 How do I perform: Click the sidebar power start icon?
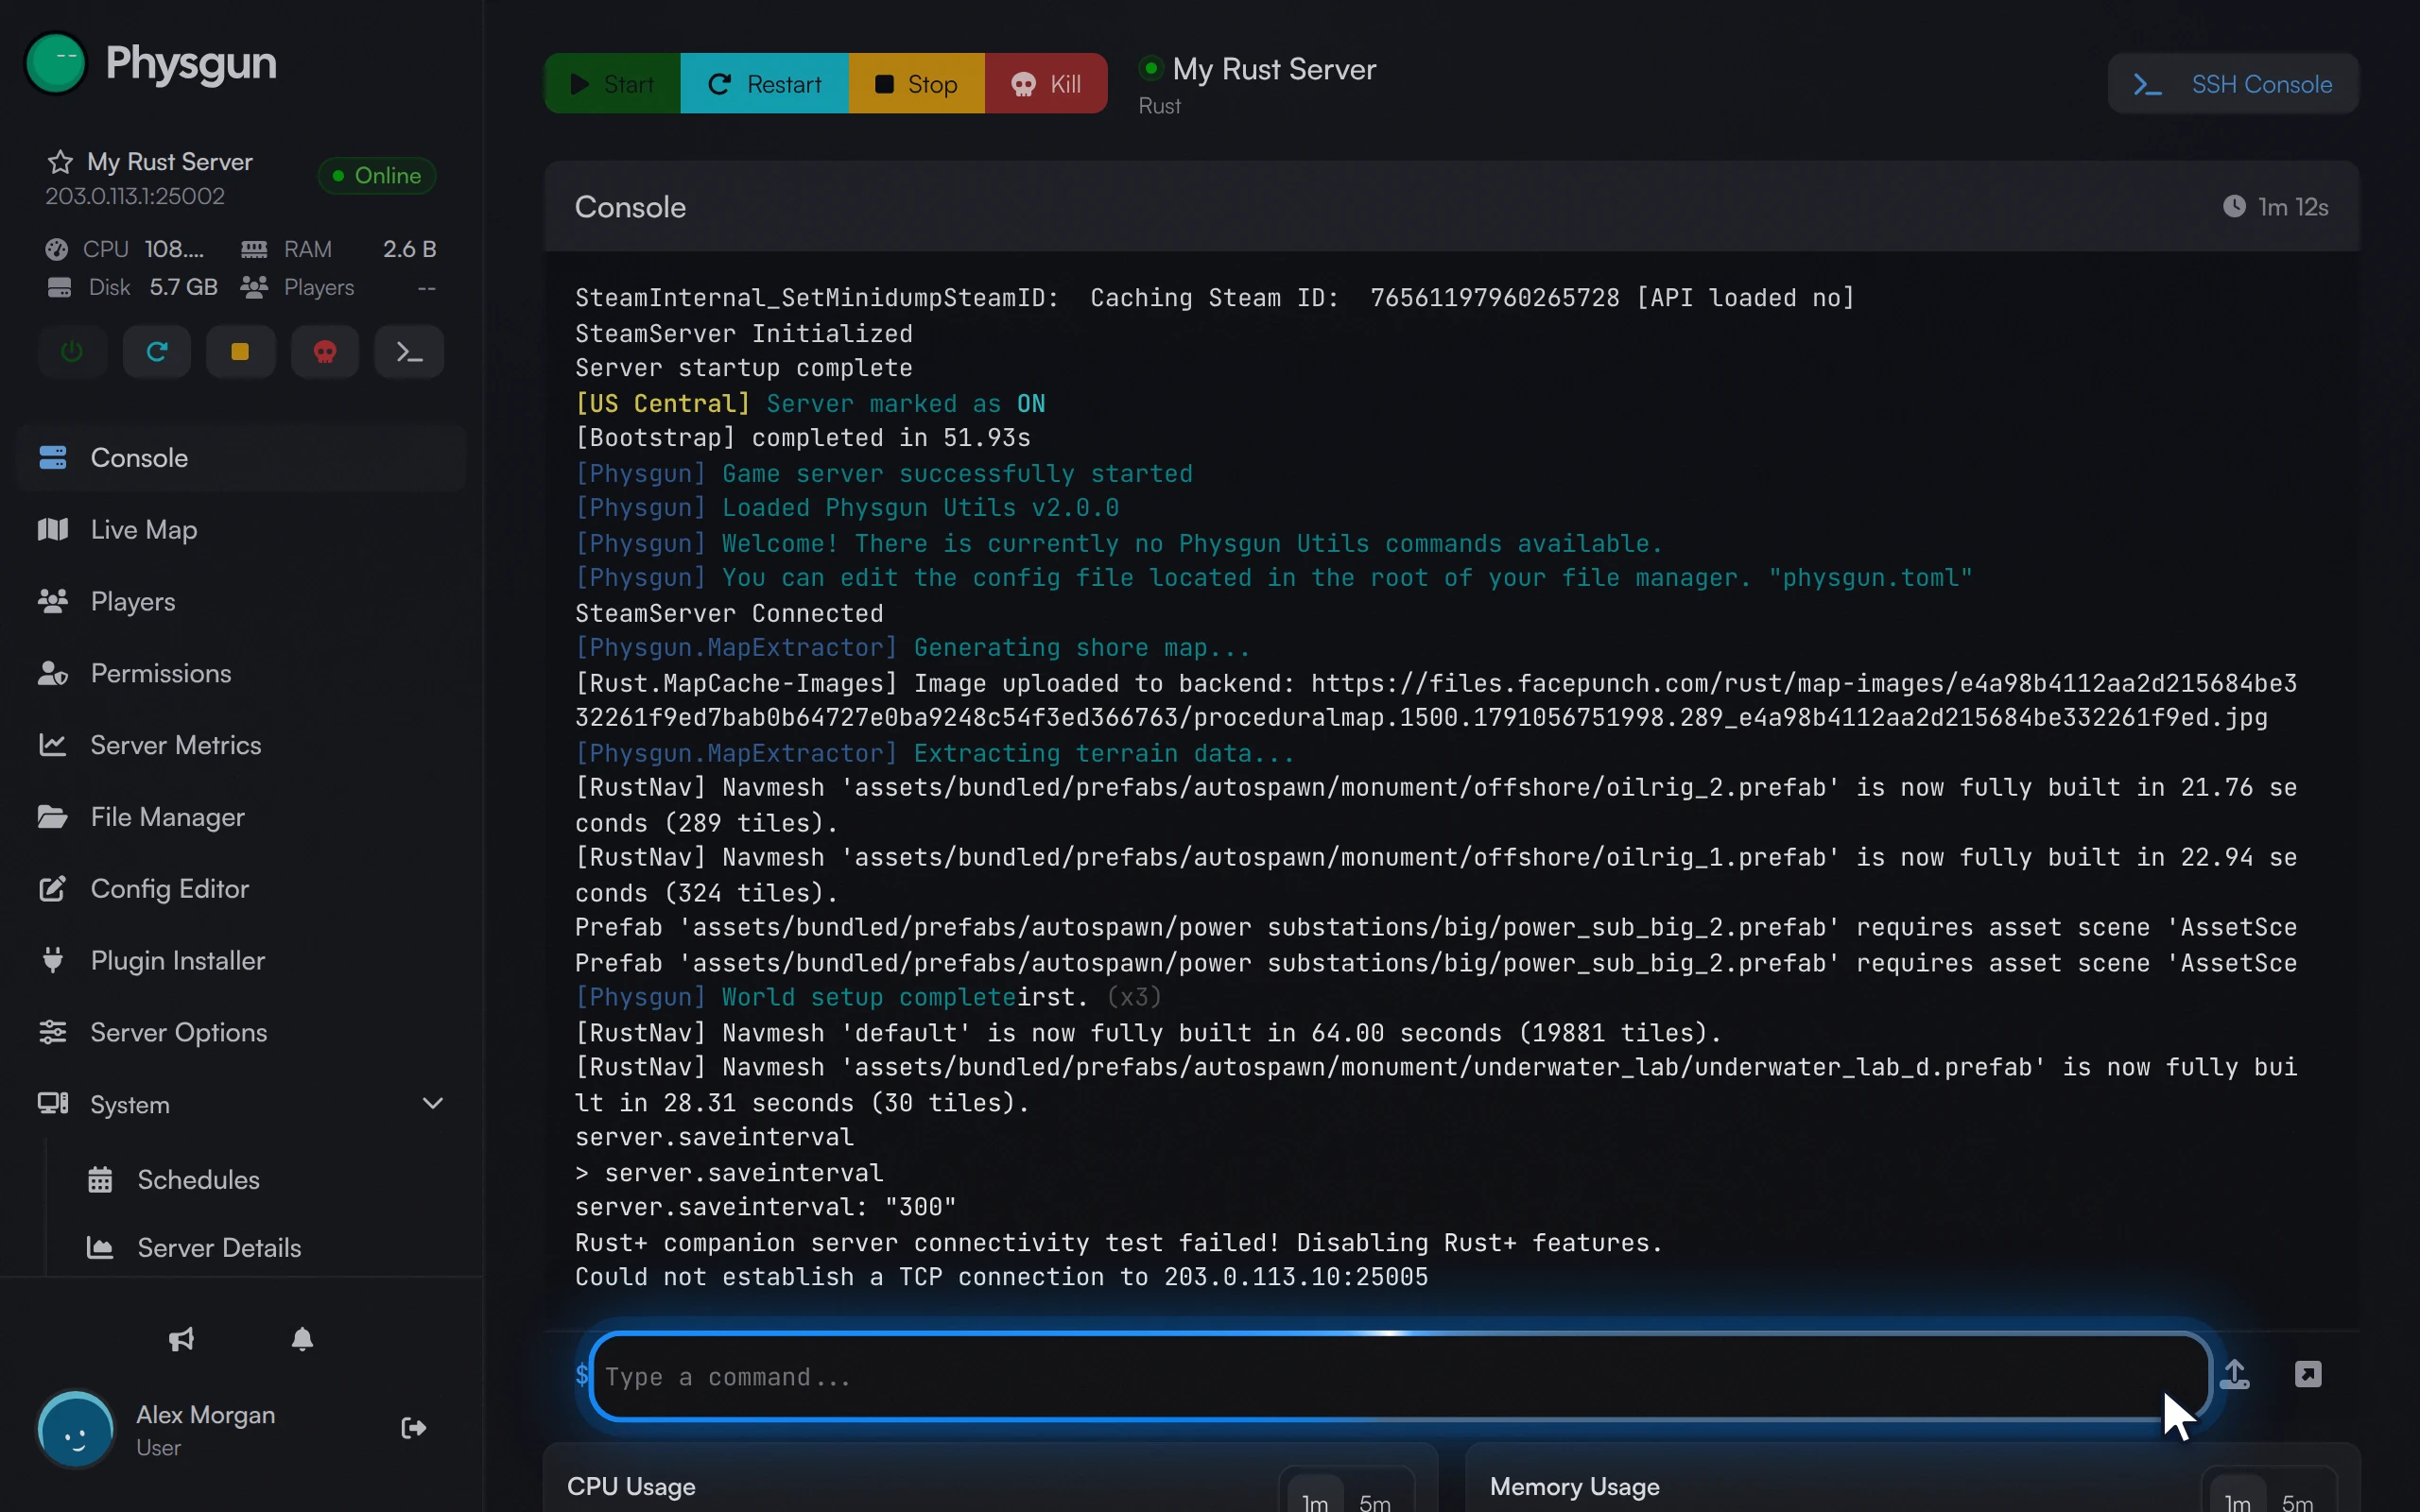point(72,352)
